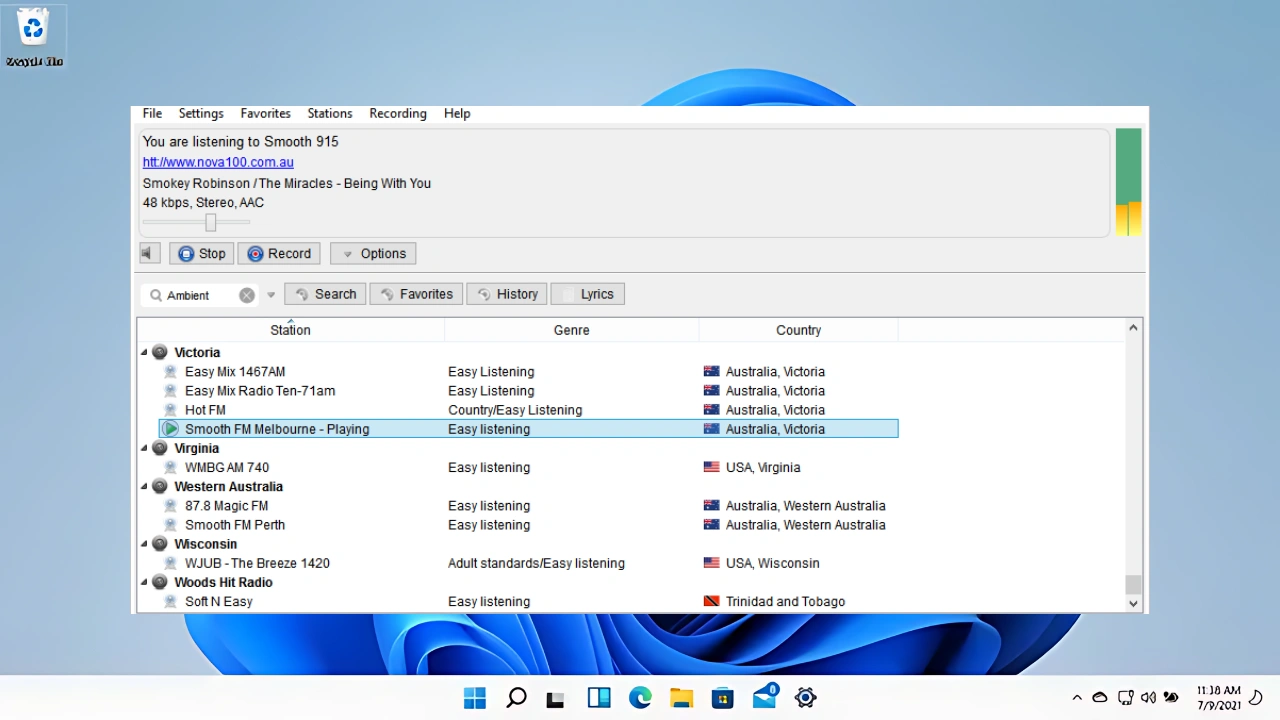1280x720 pixels.
Task: Sort by the Station column header
Action: pos(290,329)
